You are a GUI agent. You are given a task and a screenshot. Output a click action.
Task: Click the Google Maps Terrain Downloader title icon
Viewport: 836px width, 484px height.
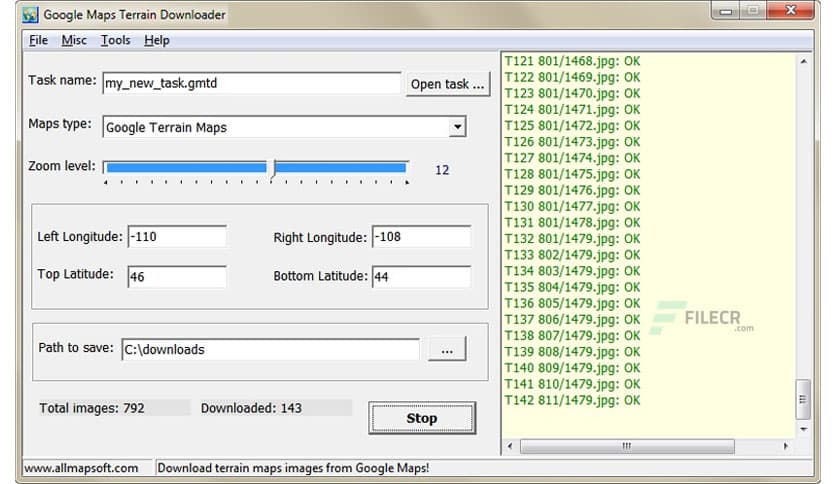[30, 15]
